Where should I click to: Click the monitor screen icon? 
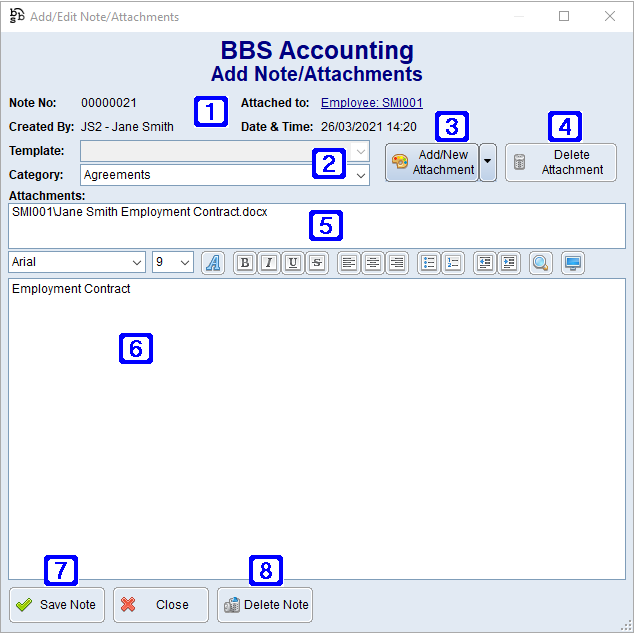pyautogui.click(x=573, y=263)
